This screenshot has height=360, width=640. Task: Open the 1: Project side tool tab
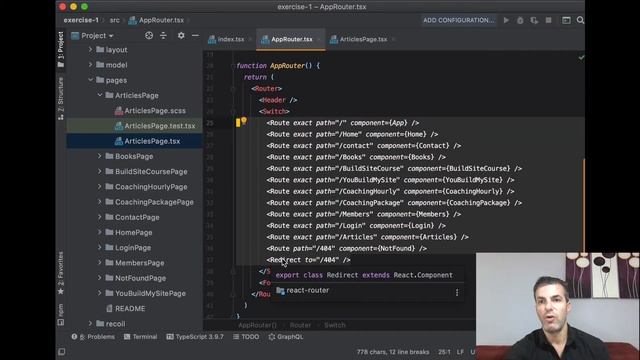click(x=60, y=49)
